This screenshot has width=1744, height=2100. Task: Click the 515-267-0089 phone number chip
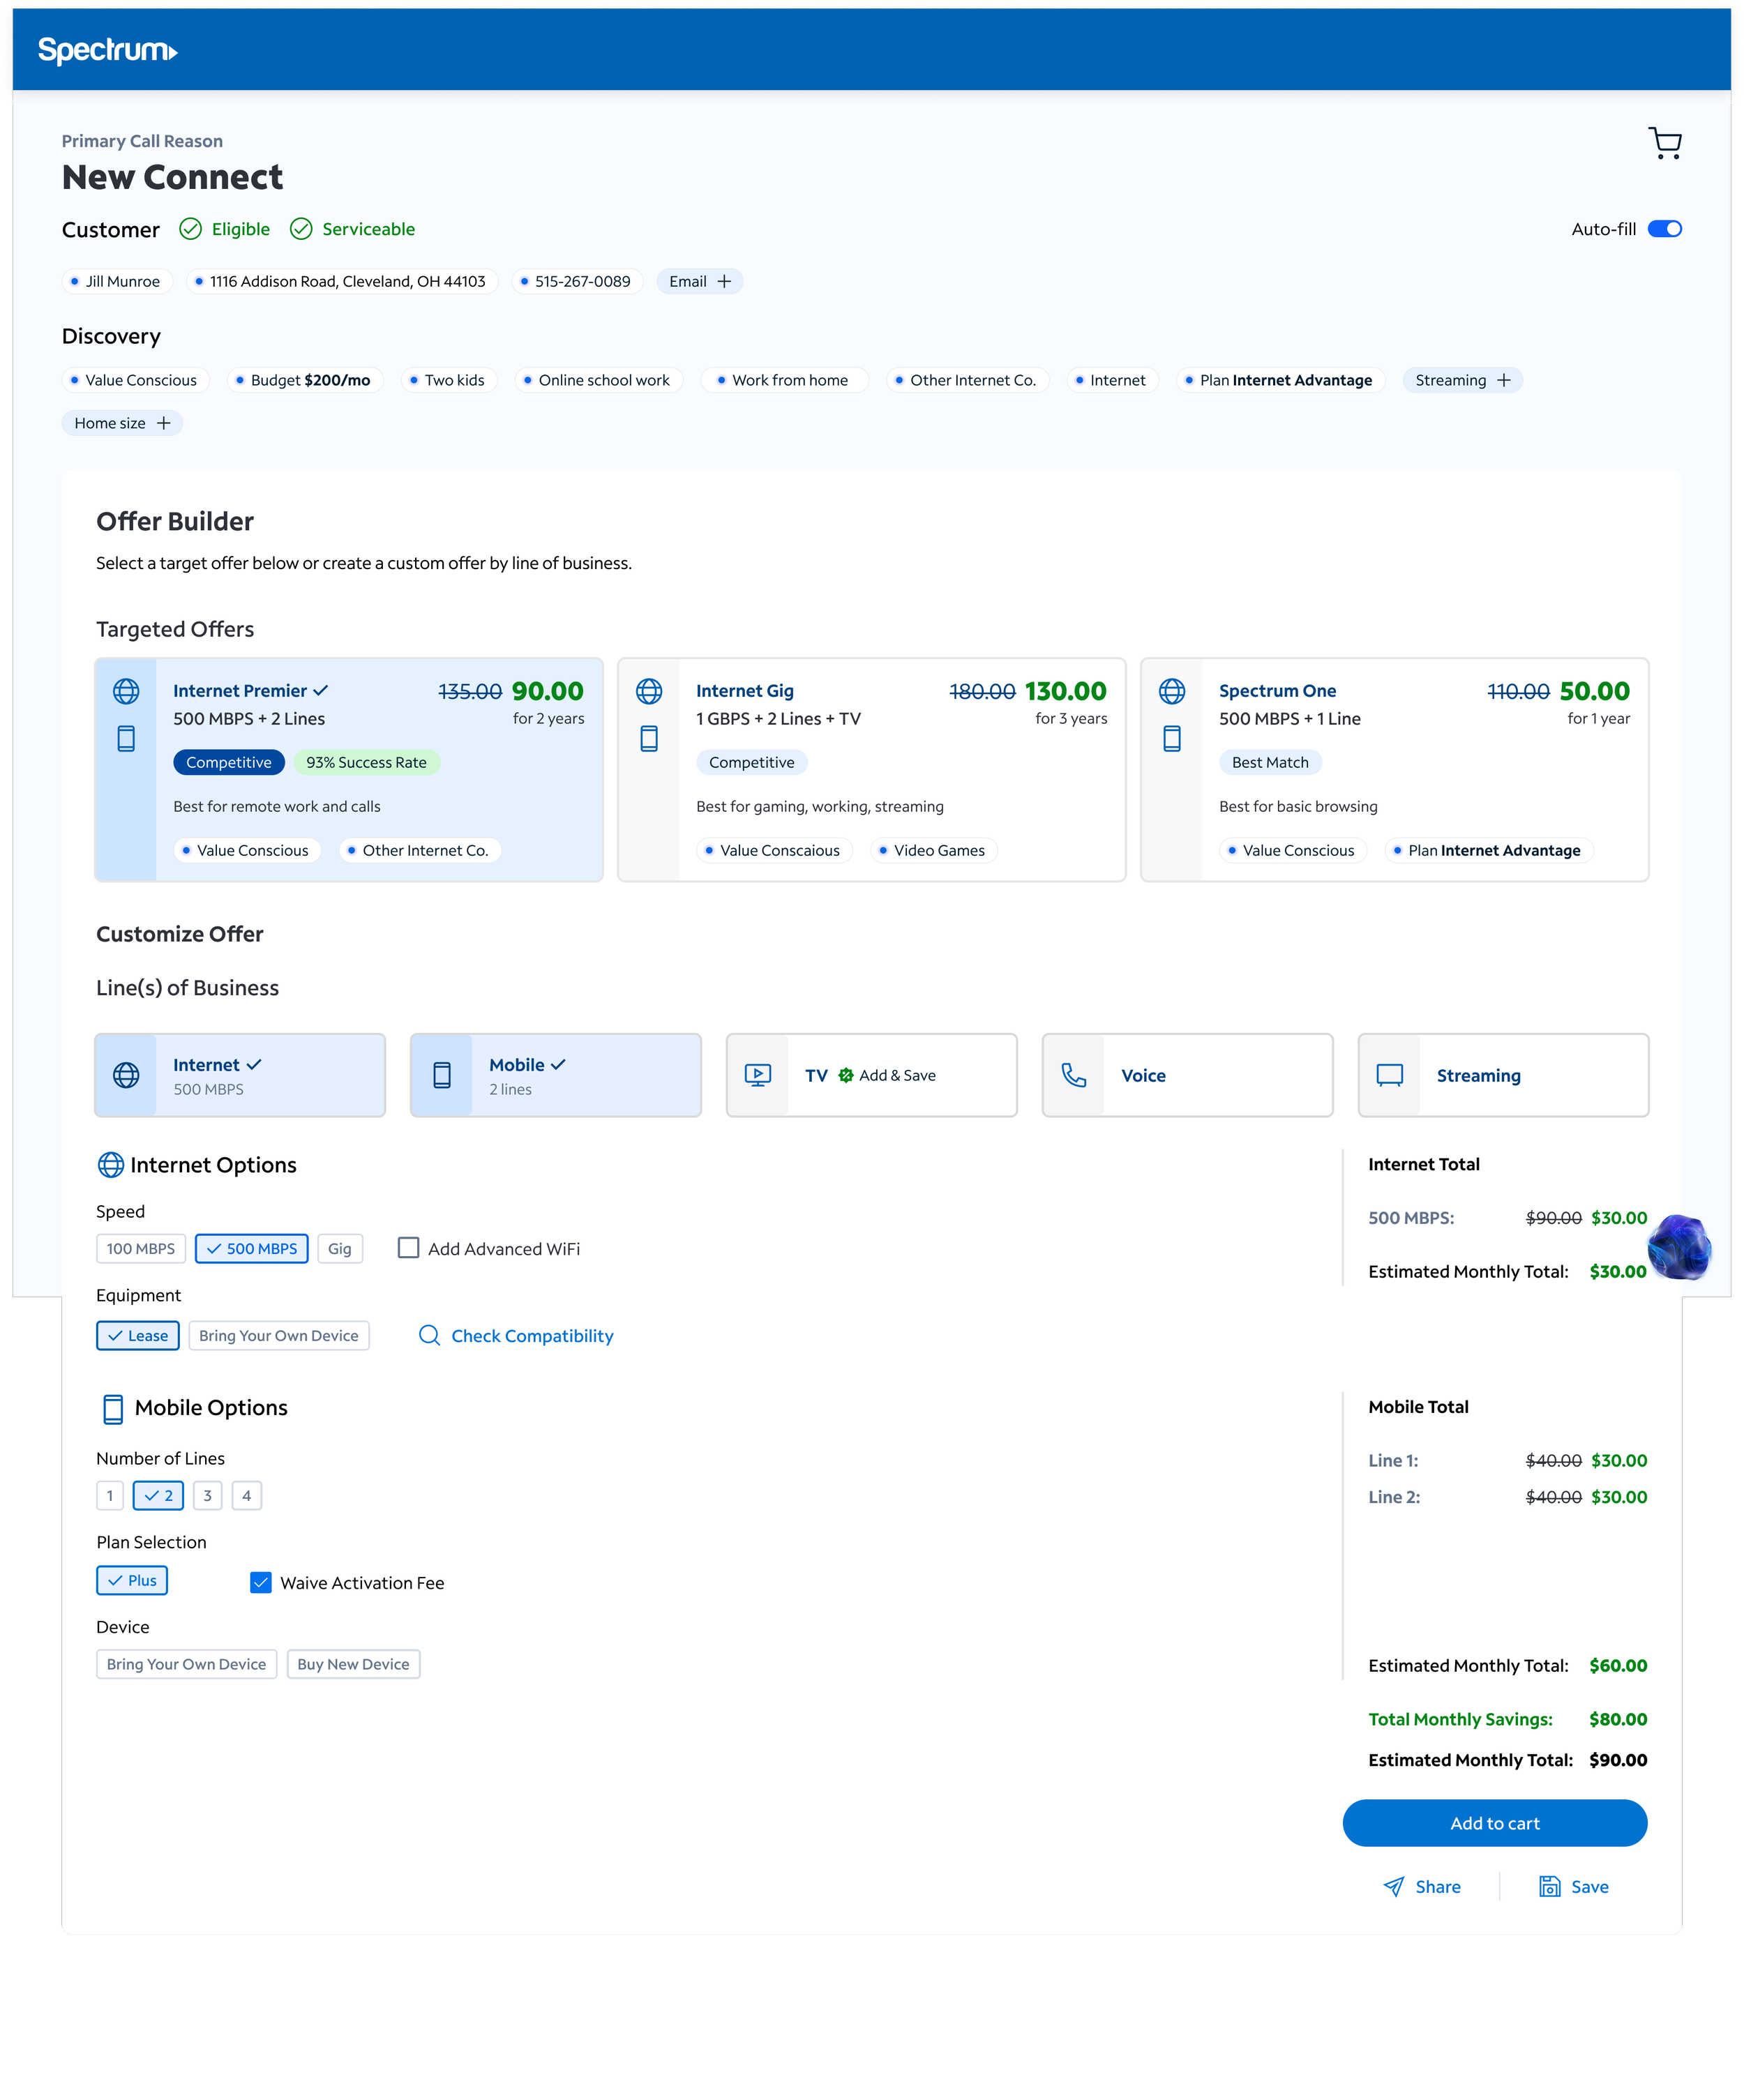tap(577, 282)
